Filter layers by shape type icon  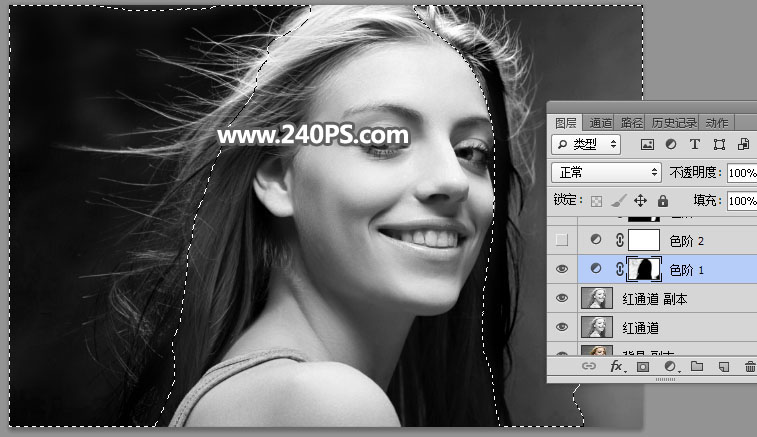point(719,144)
